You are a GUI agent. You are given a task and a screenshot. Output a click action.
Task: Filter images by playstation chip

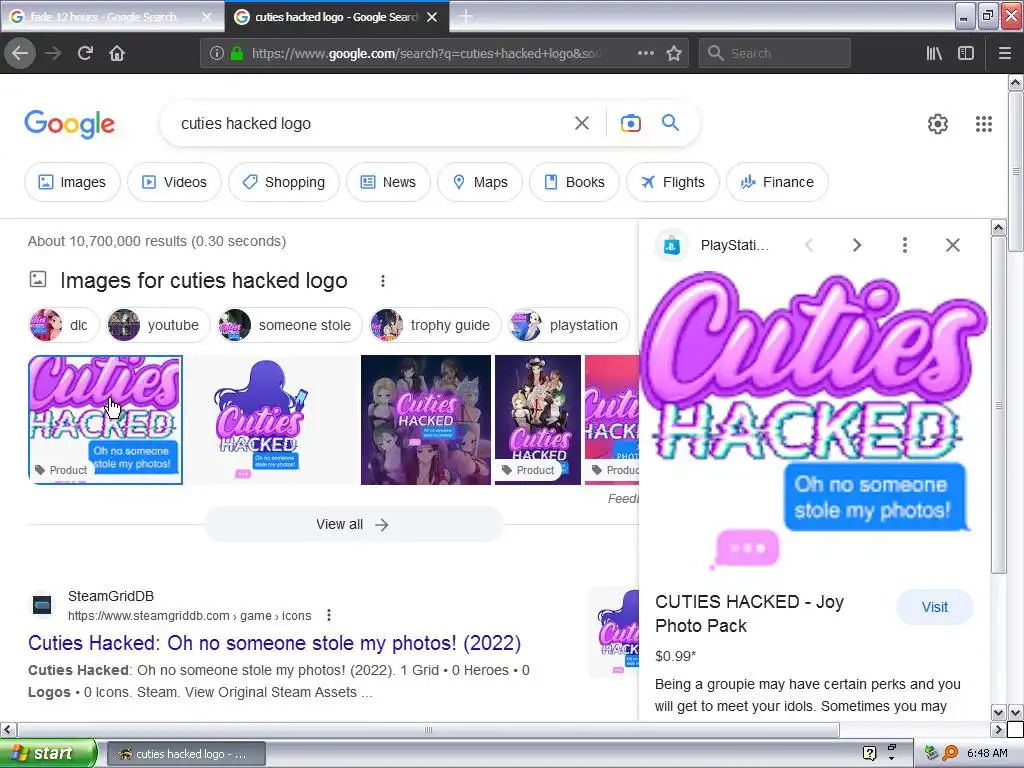569,325
